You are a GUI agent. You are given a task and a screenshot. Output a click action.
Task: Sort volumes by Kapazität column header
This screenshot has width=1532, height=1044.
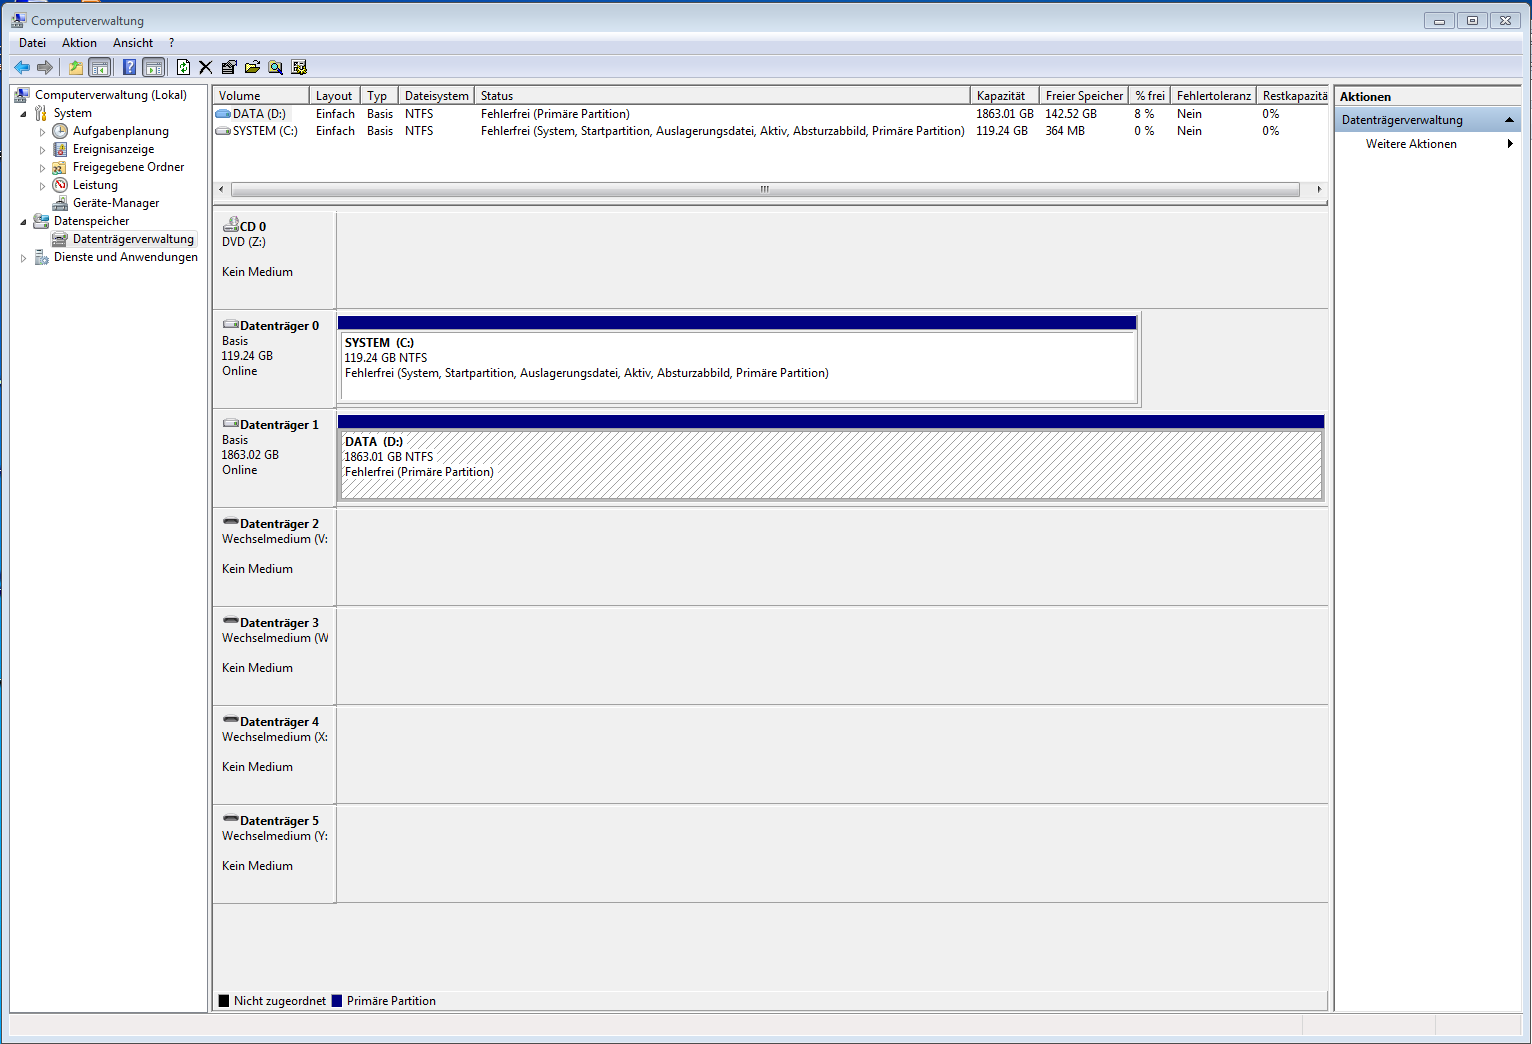pos(1003,96)
